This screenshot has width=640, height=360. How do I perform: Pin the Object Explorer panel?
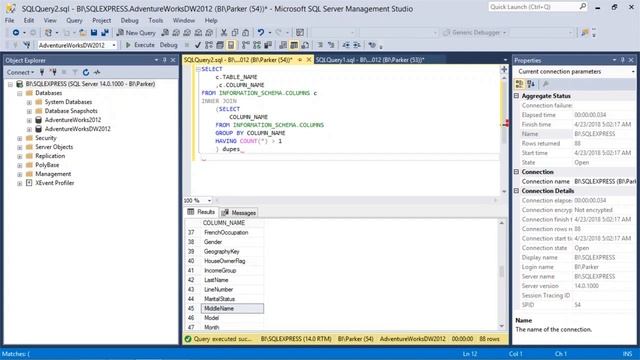tap(164, 60)
